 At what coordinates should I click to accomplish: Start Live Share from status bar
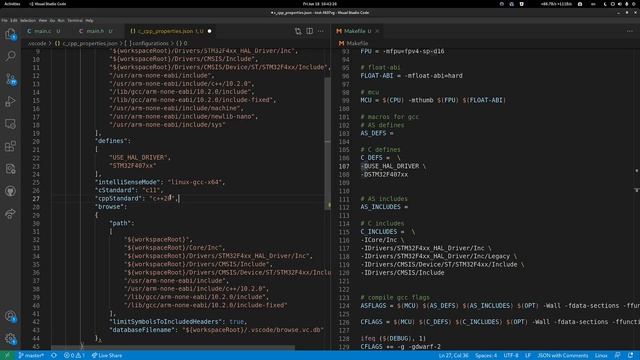pyautogui.click(x=107, y=356)
